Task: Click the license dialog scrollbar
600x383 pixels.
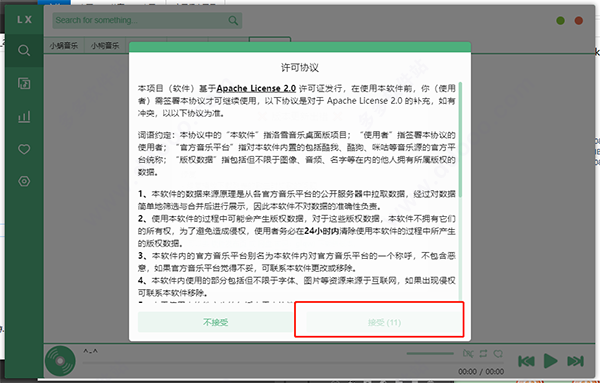Action: (x=460, y=140)
